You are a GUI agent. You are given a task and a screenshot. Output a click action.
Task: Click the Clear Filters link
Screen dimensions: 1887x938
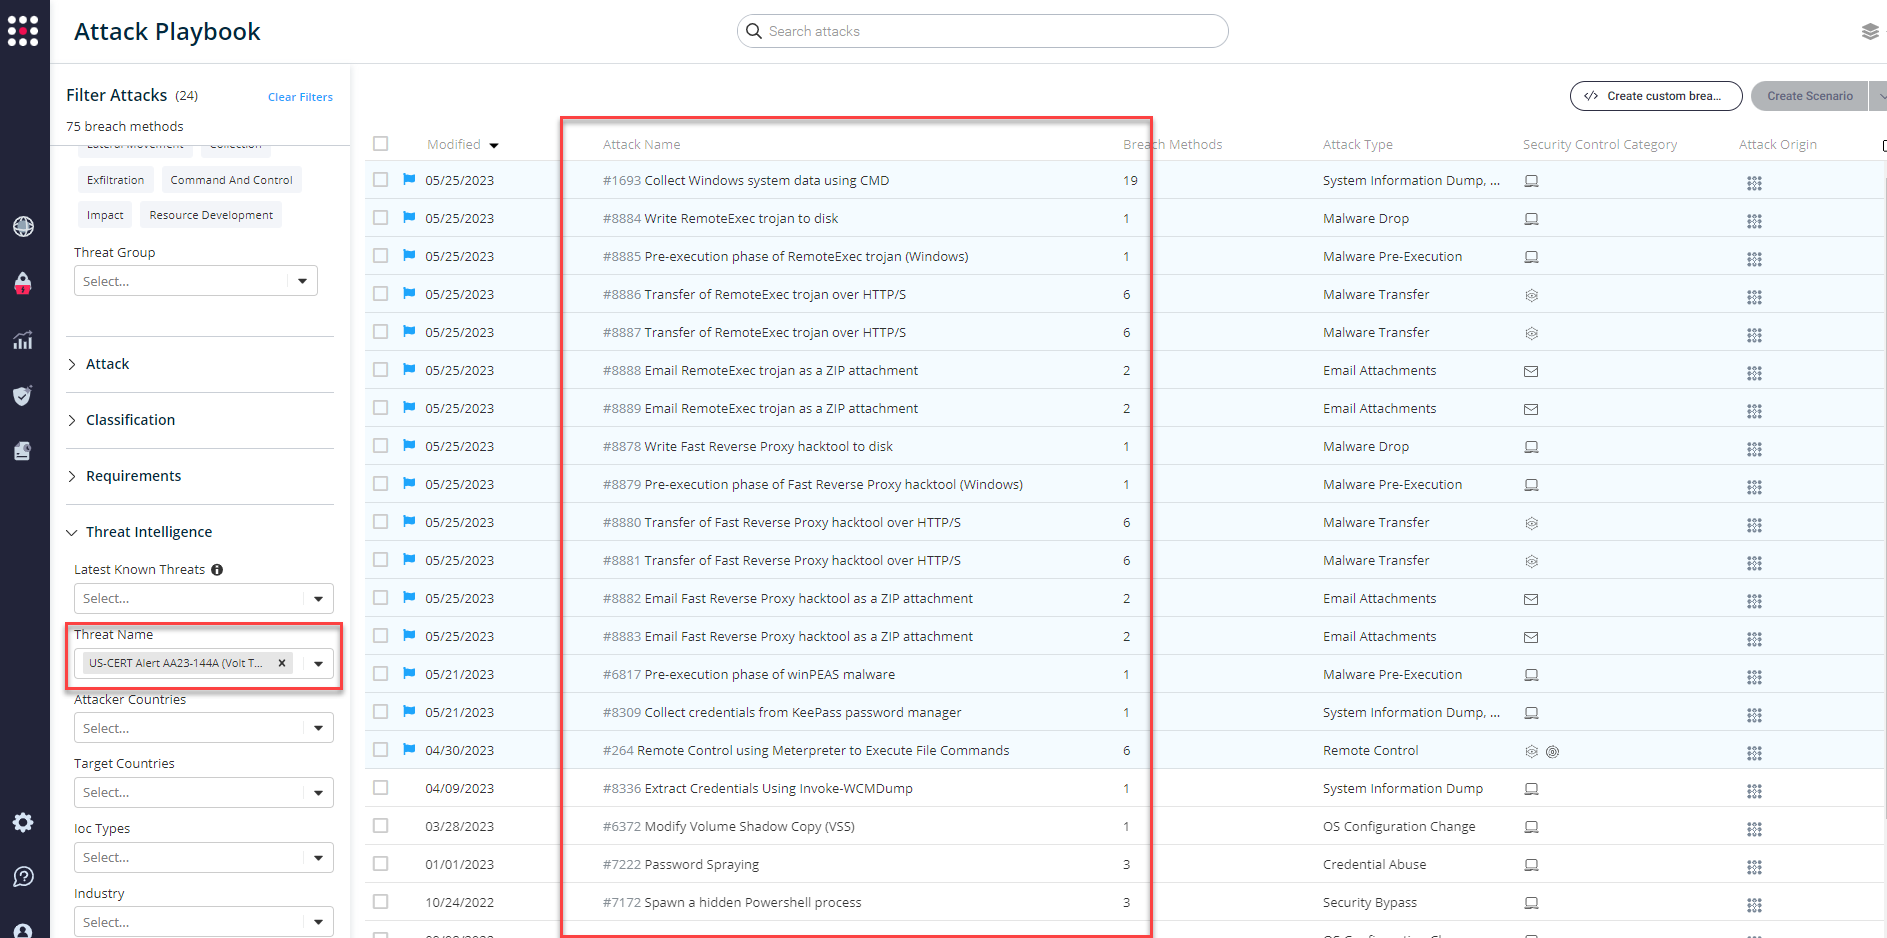point(300,96)
